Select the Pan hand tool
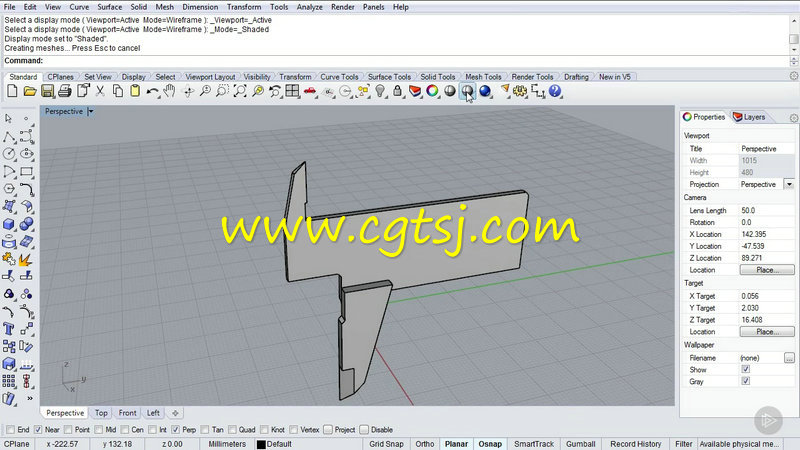The height and width of the screenshot is (450, 800). pos(169,91)
